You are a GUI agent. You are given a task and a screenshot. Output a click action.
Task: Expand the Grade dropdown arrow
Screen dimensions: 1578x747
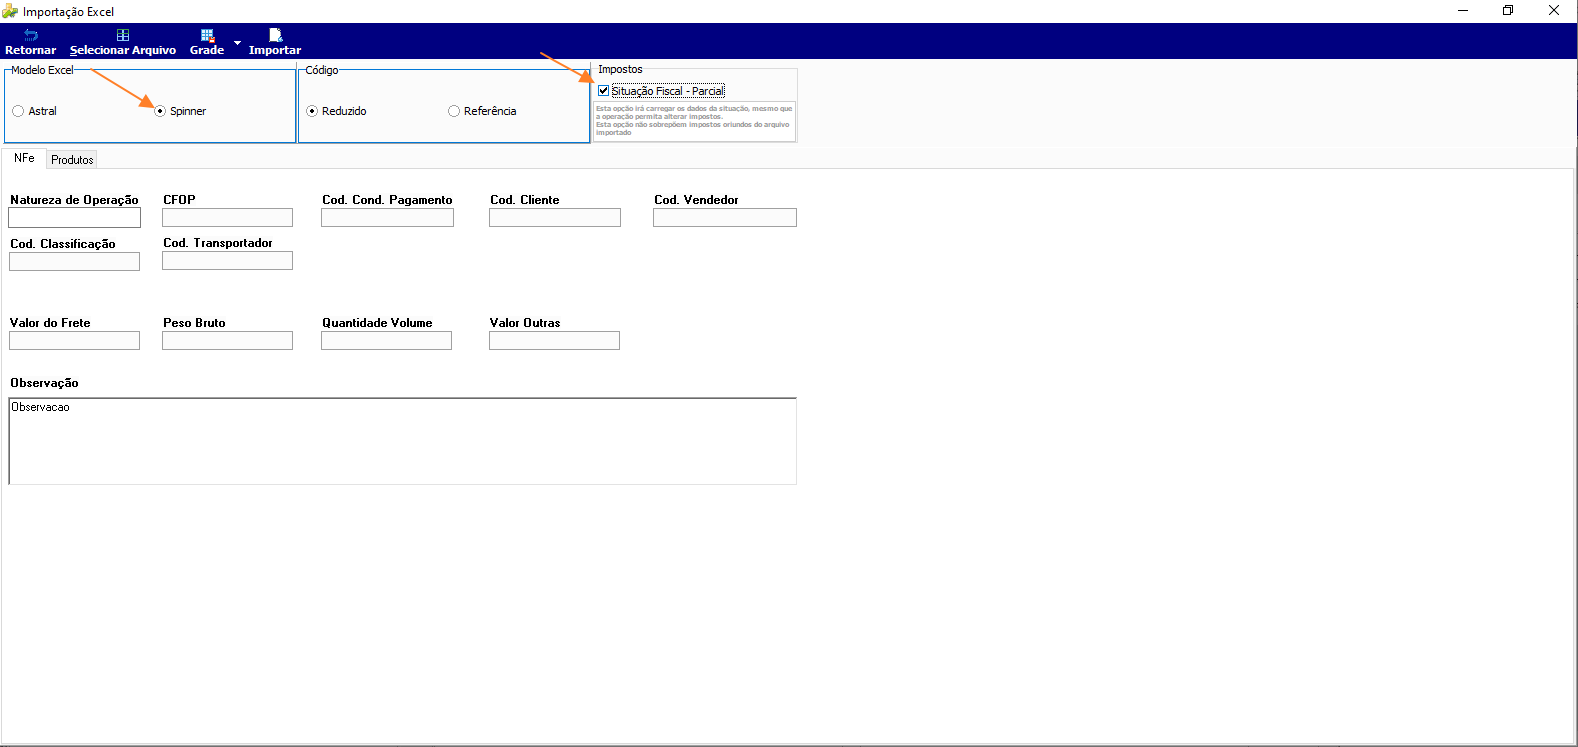(237, 43)
